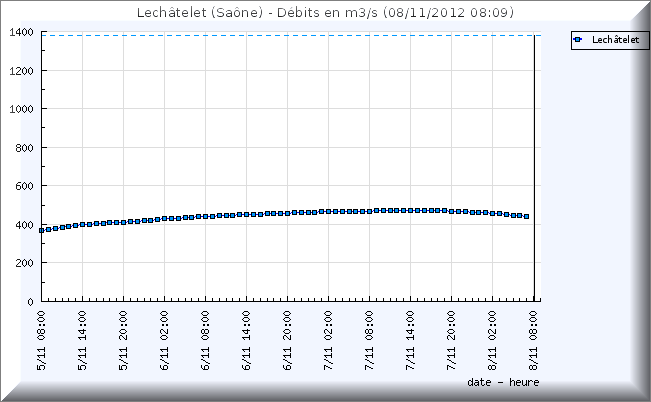The height and width of the screenshot is (402, 651).
Task: Click the 5/11 20:00 x-axis label
Action: click(x=123, y=341)
